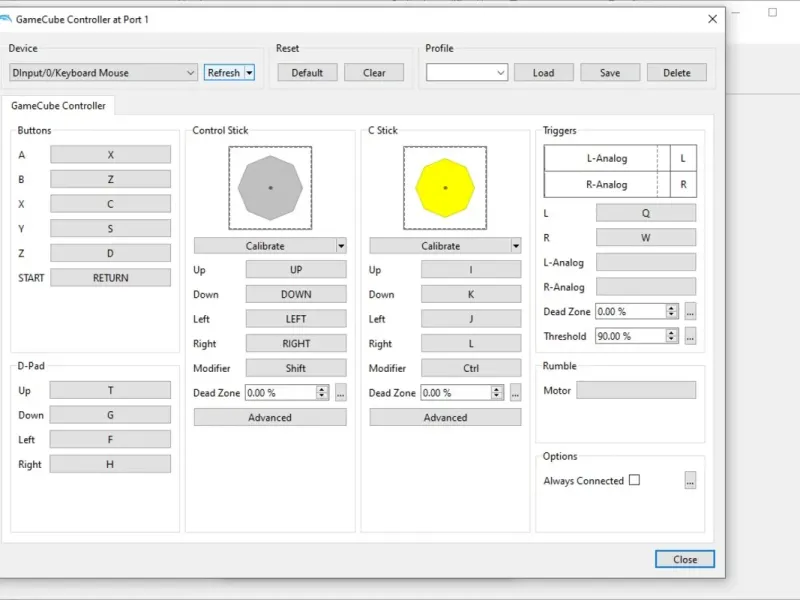Remap the Z button set to D
Viewport: 800px width, 600px height.
click(110, 253)
